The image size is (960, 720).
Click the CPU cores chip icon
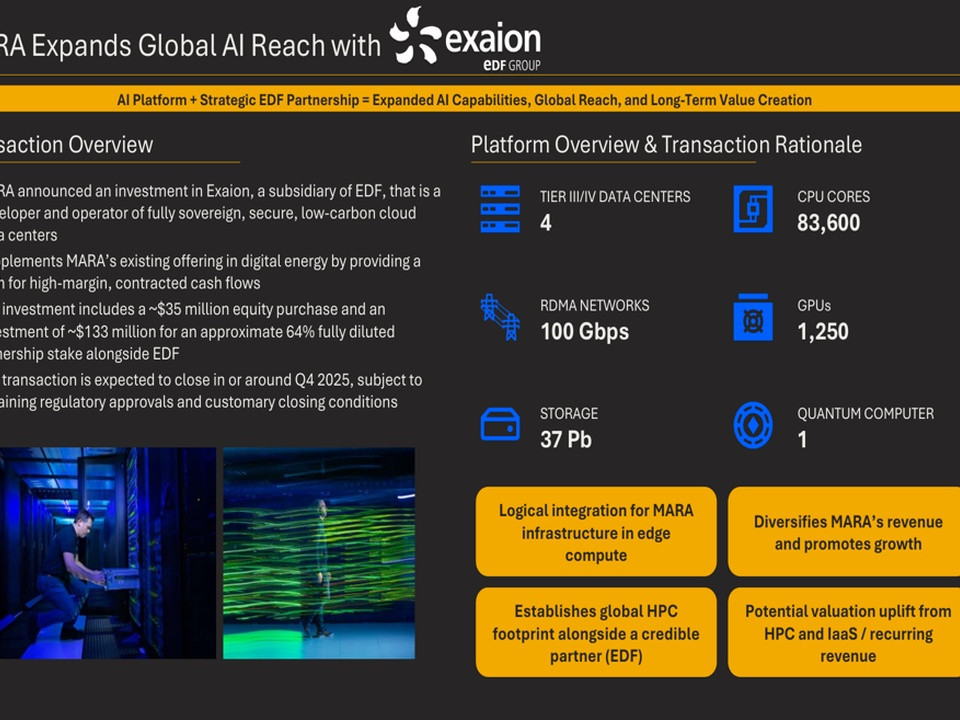(753, 209)
